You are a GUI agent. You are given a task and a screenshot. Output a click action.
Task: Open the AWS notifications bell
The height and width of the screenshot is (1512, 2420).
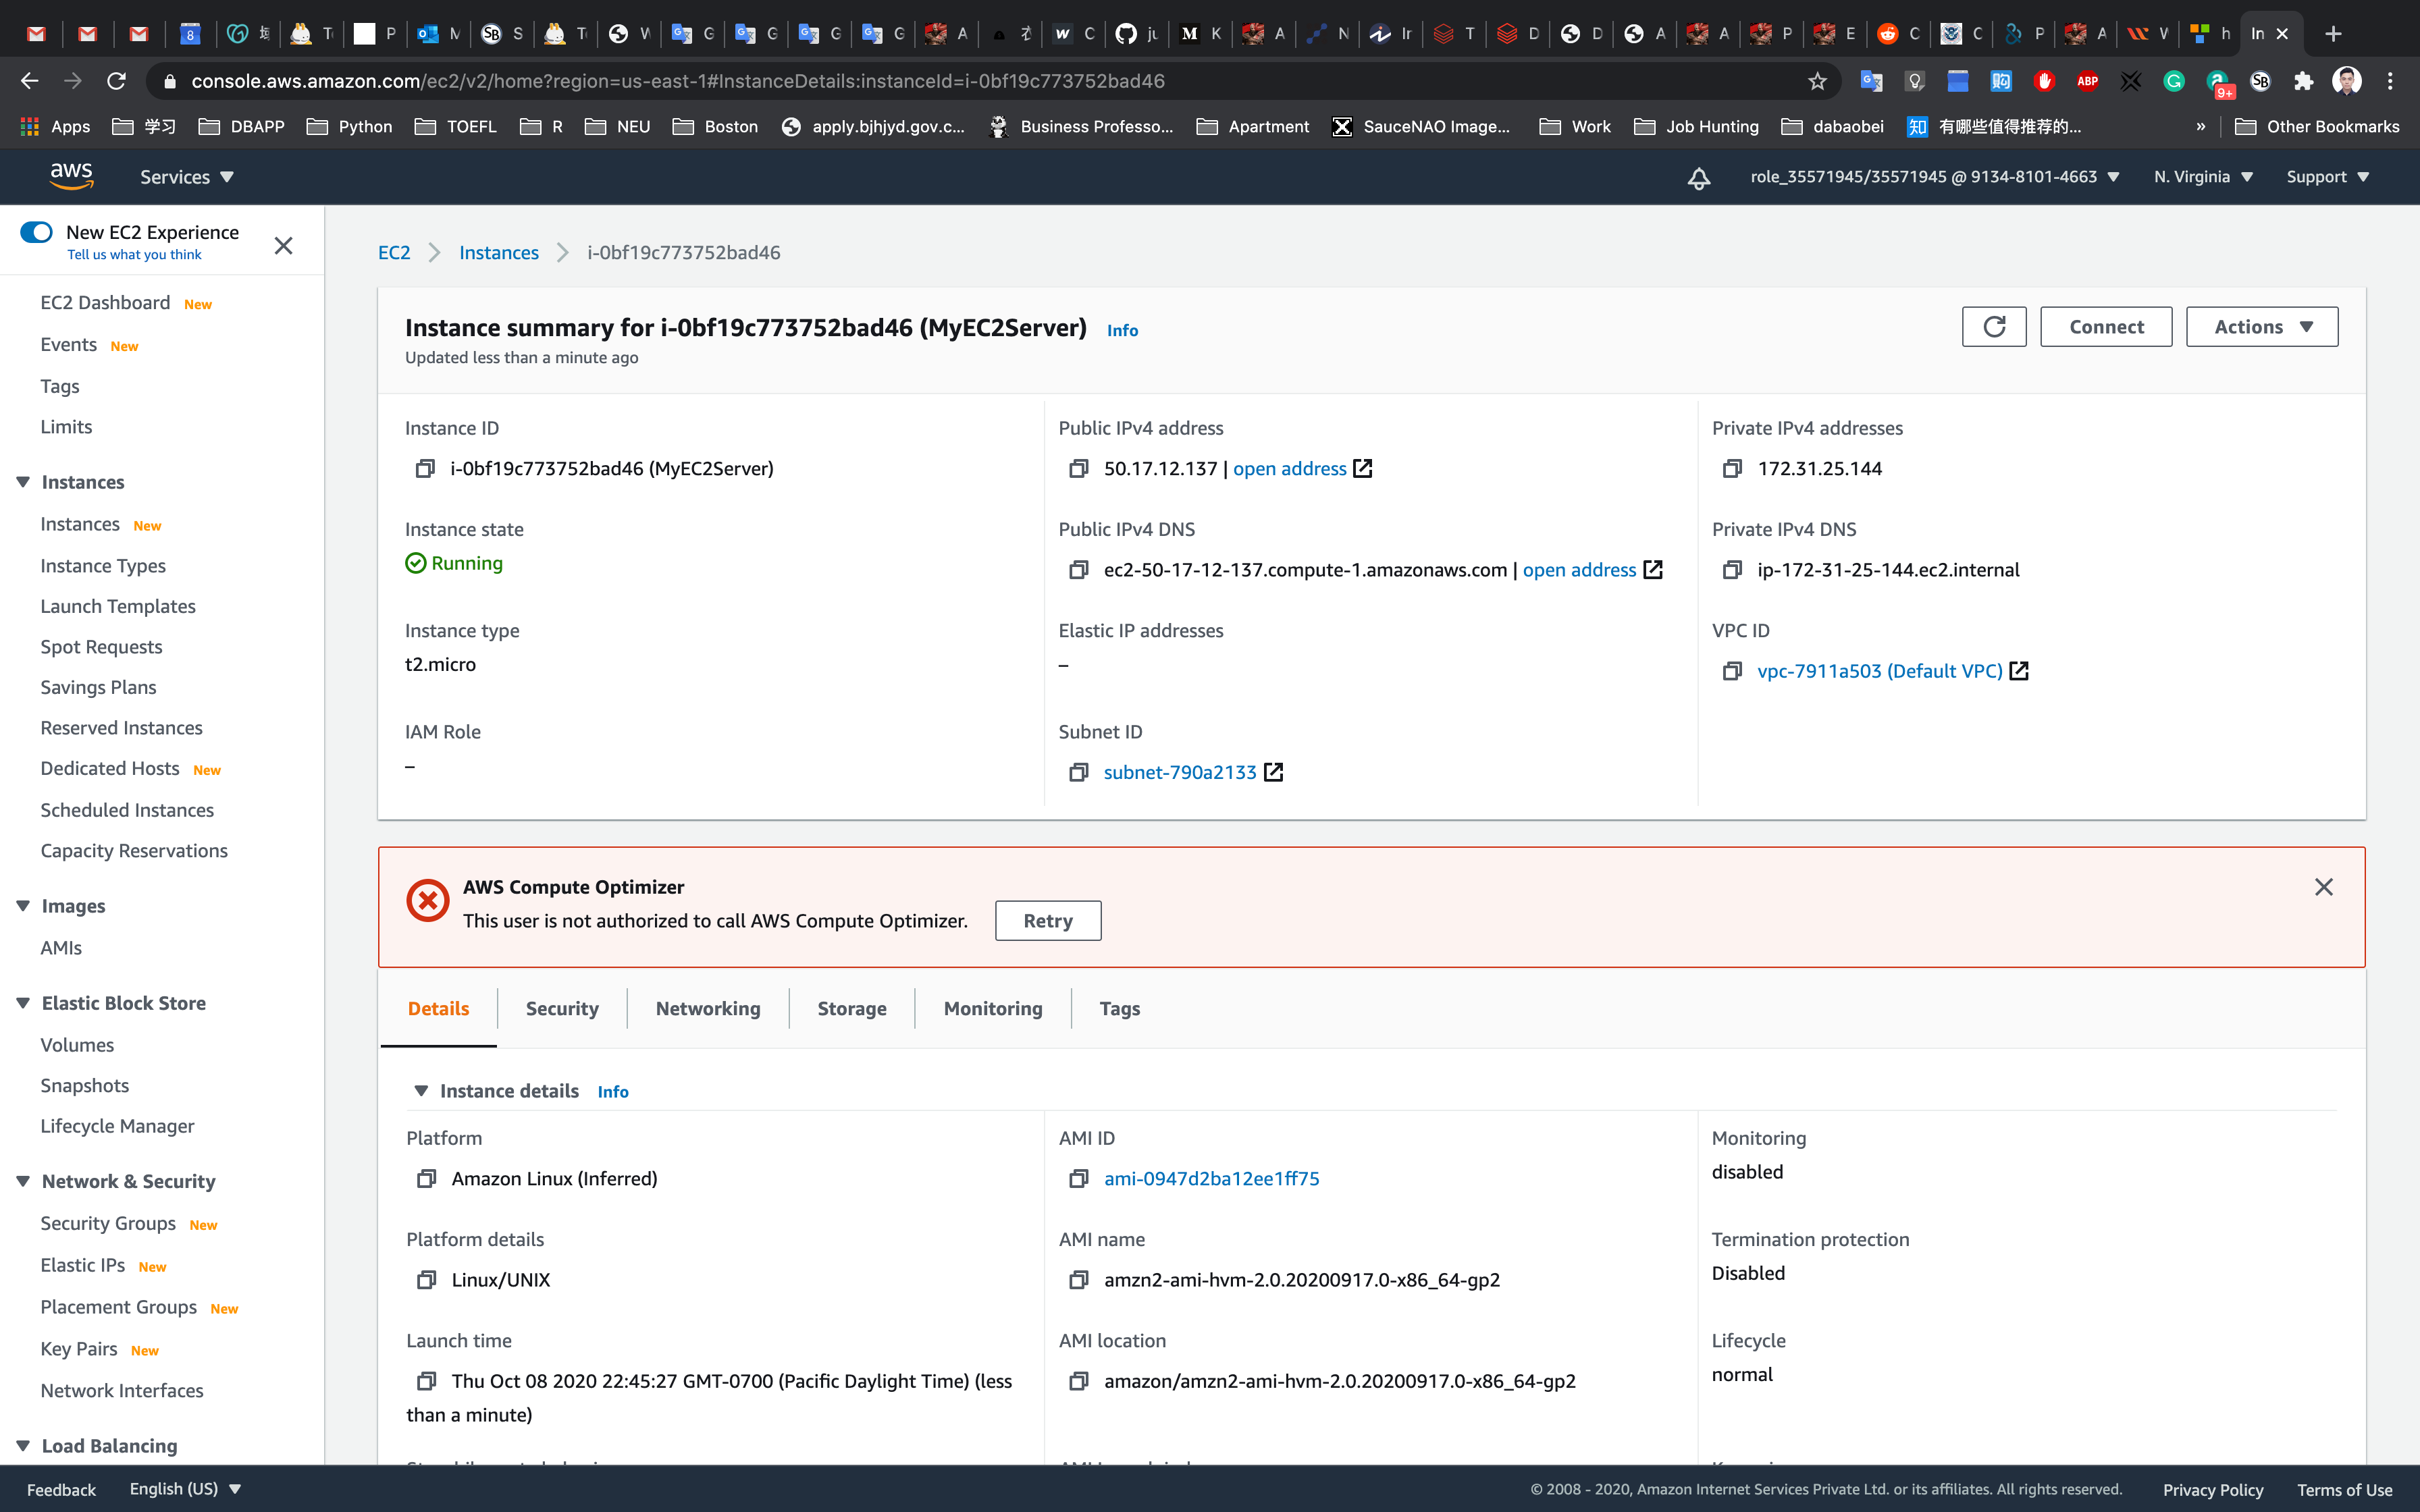point(1698,178)
